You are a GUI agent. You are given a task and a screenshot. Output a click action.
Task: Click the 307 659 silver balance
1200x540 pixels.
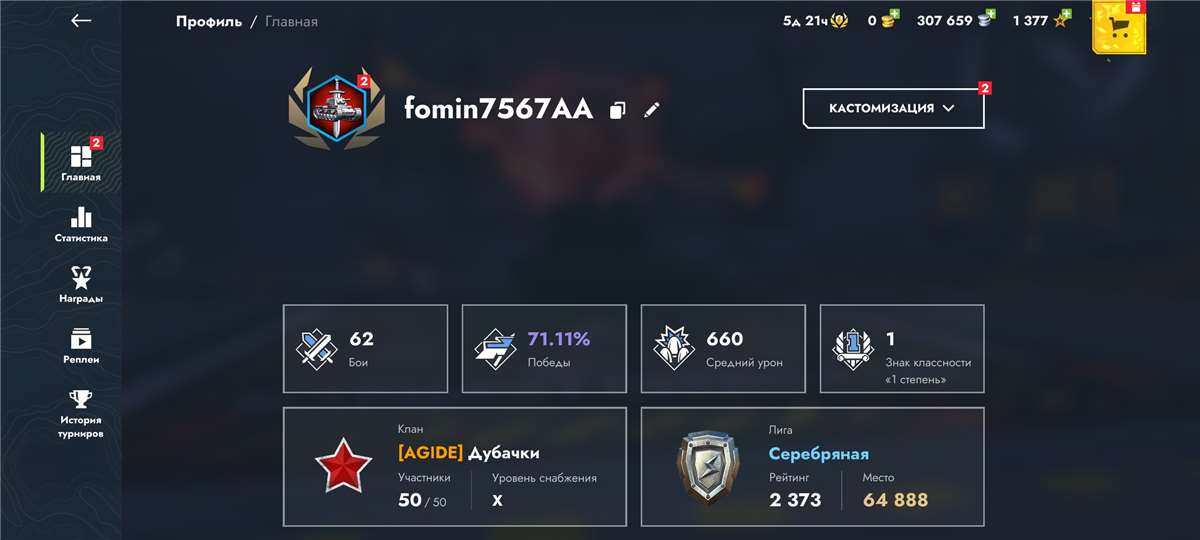[943, 20]
